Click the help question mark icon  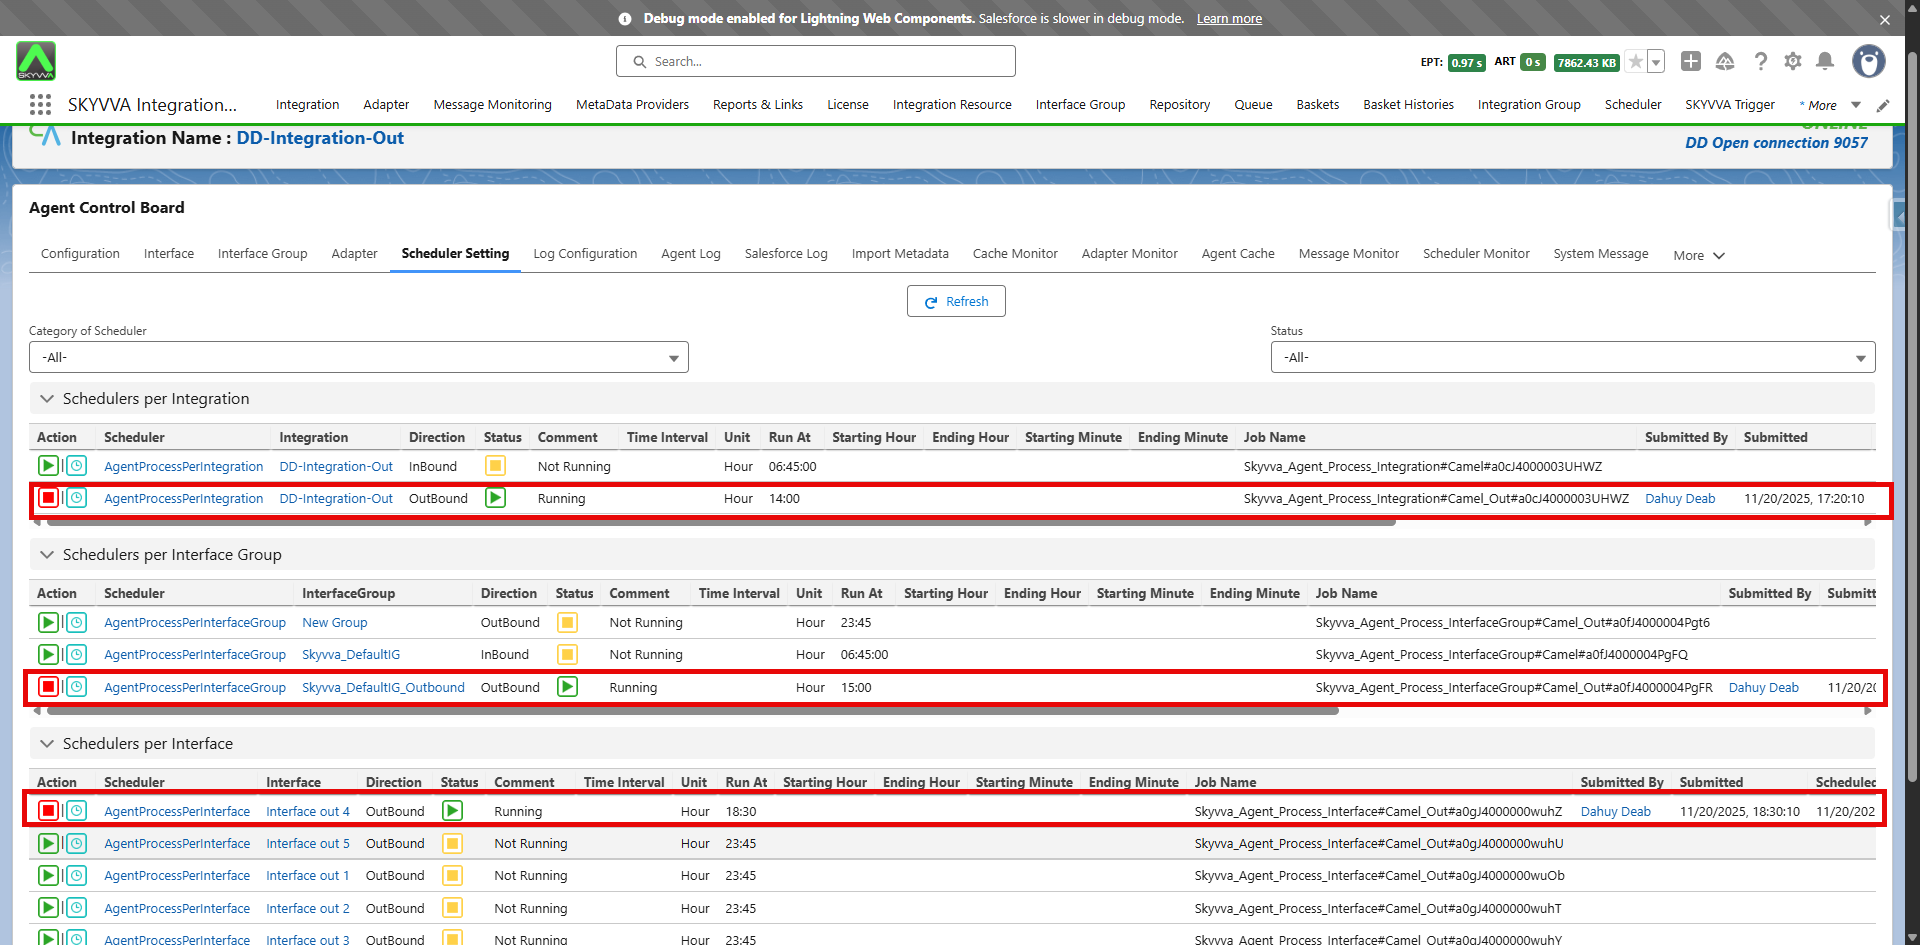coord(1760,62)
